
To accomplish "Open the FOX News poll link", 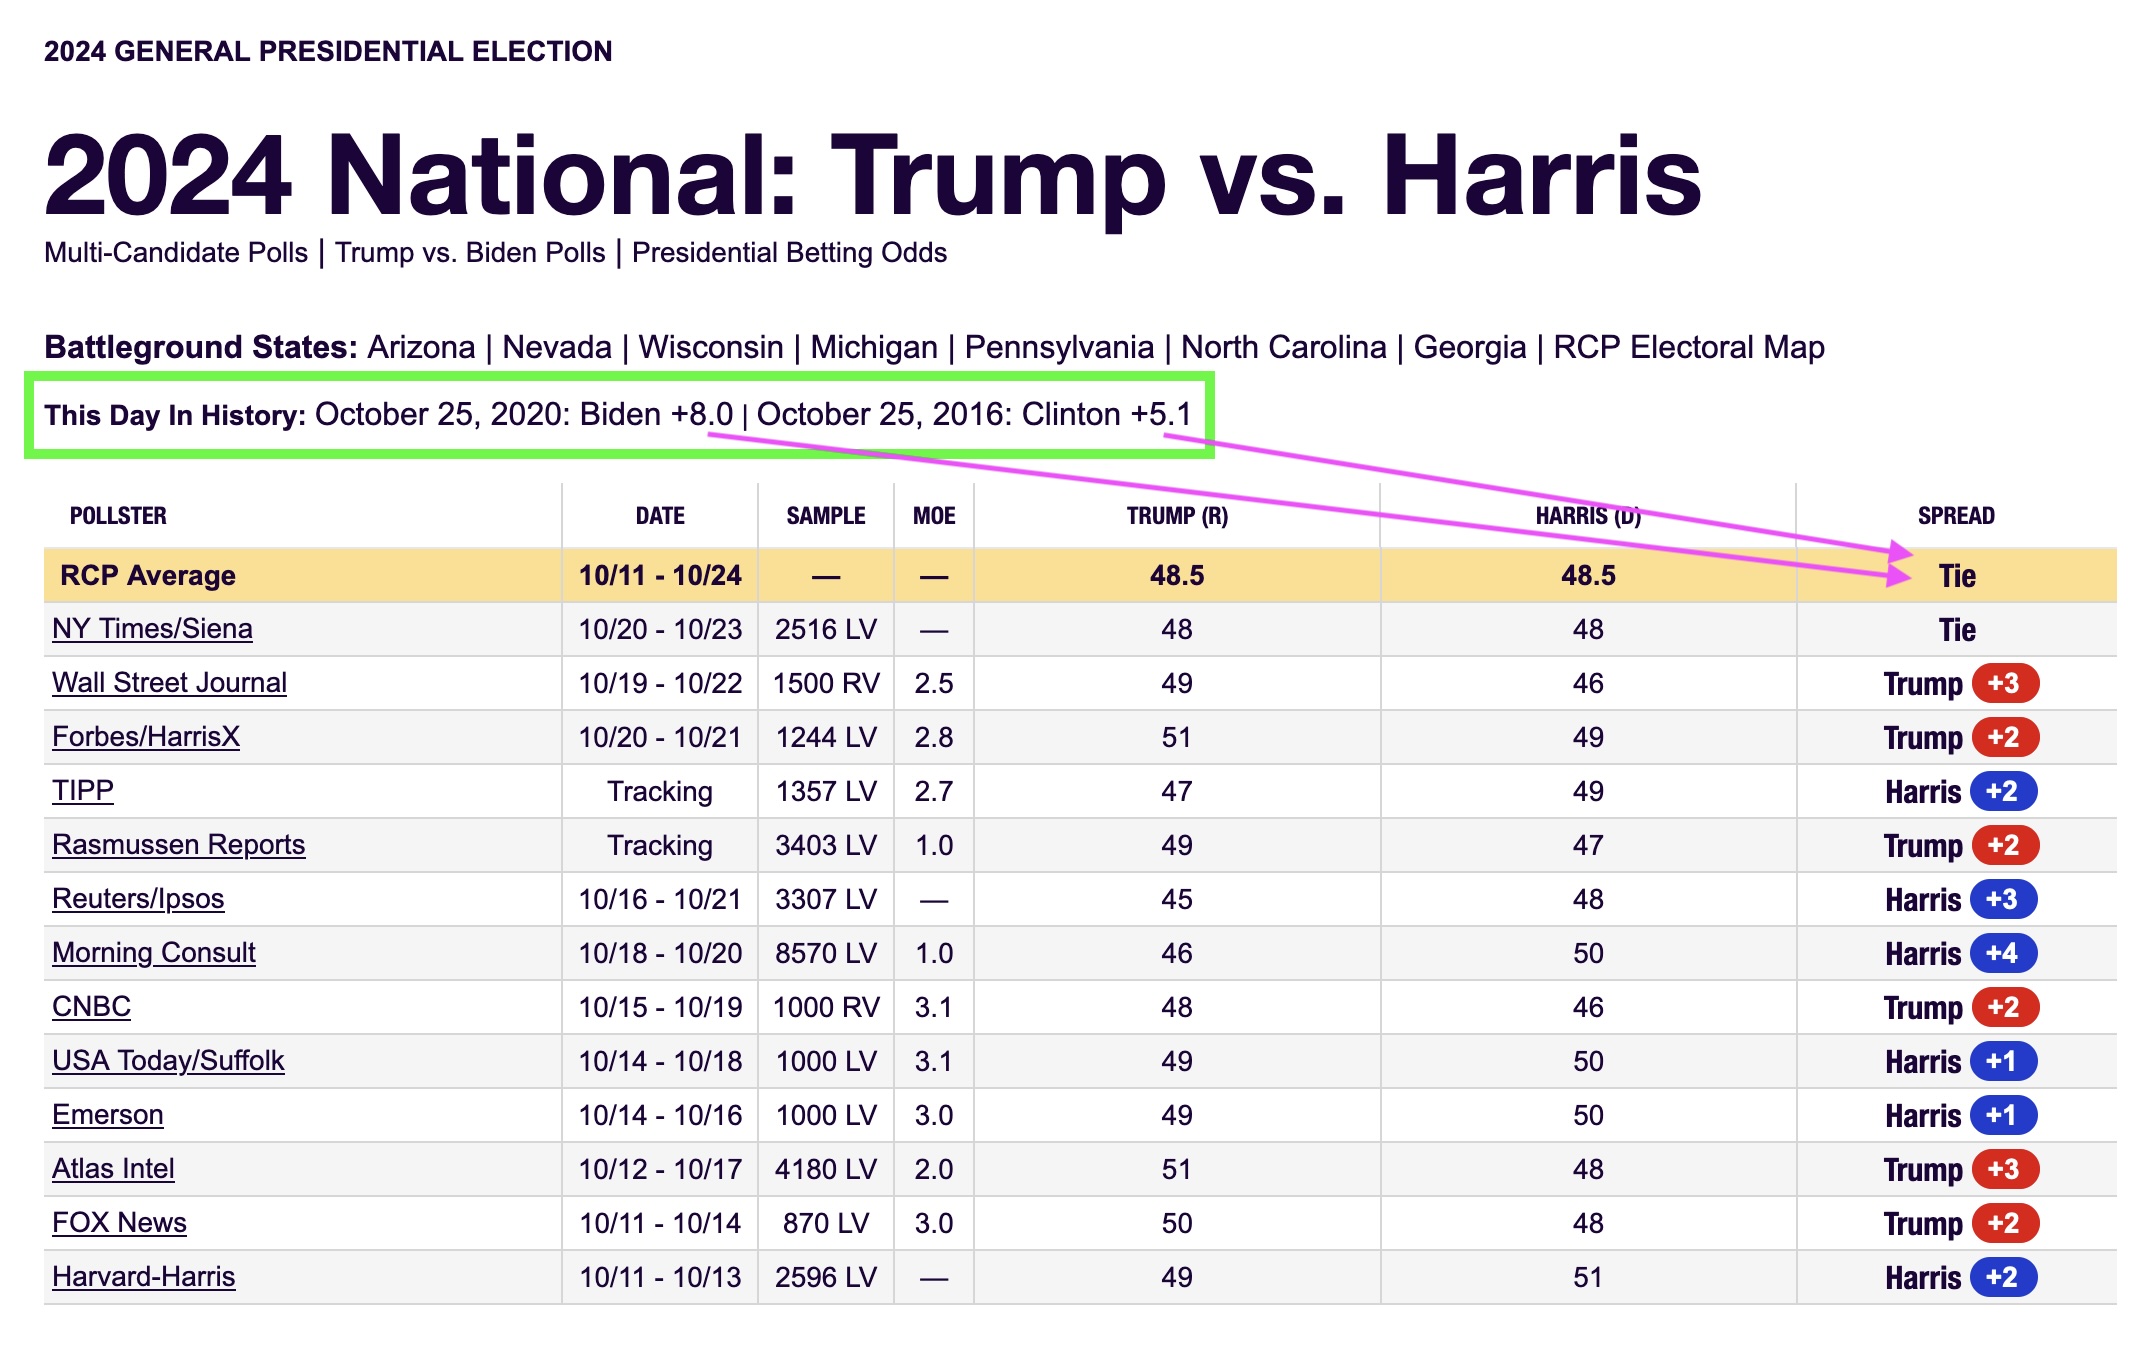I will (119, 1223).
